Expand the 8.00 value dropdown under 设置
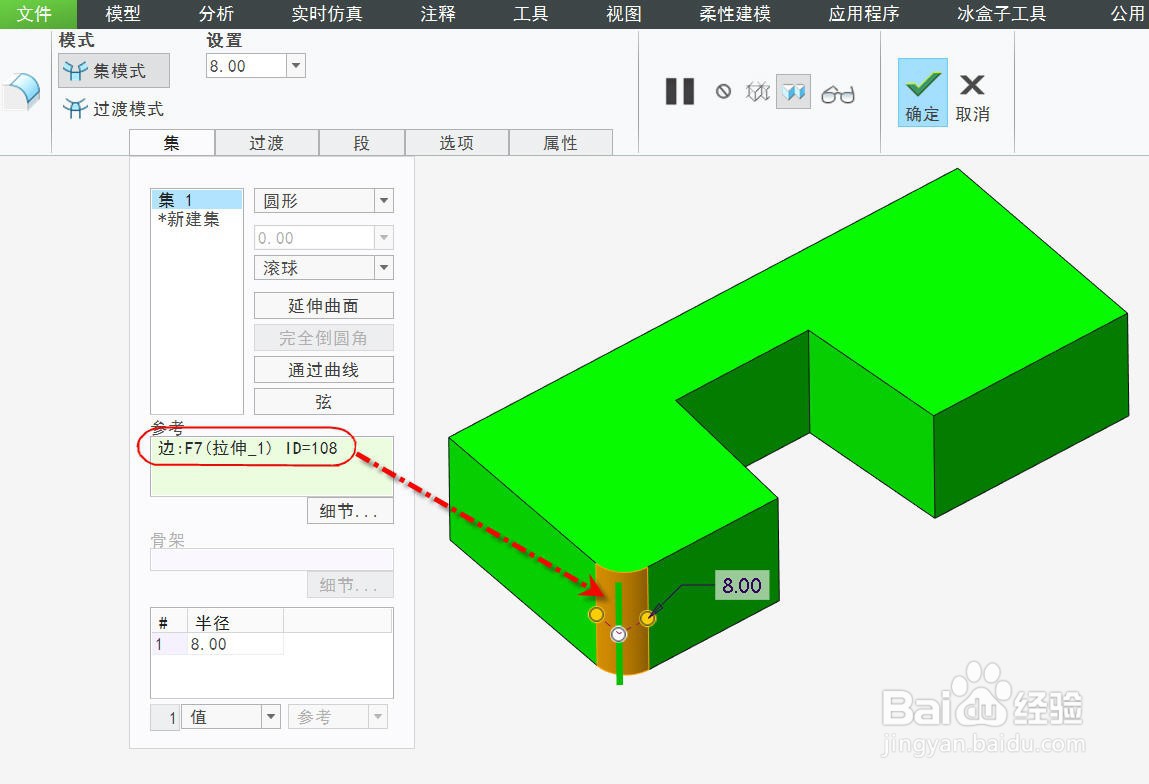Screen dimensions: 1149x784 (294, 64)
